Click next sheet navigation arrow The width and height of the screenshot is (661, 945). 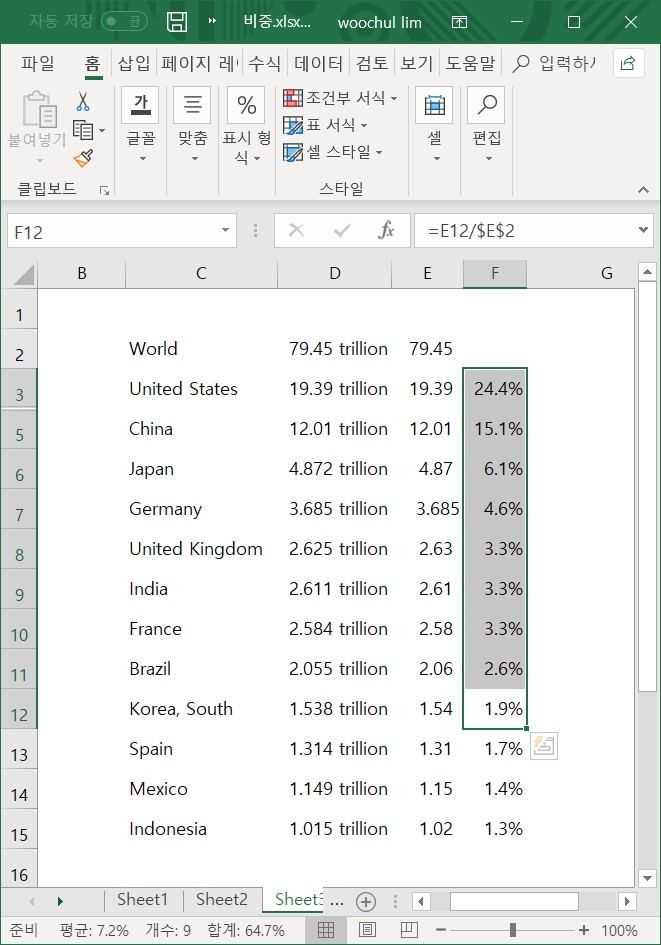click(x=60, y=902)
